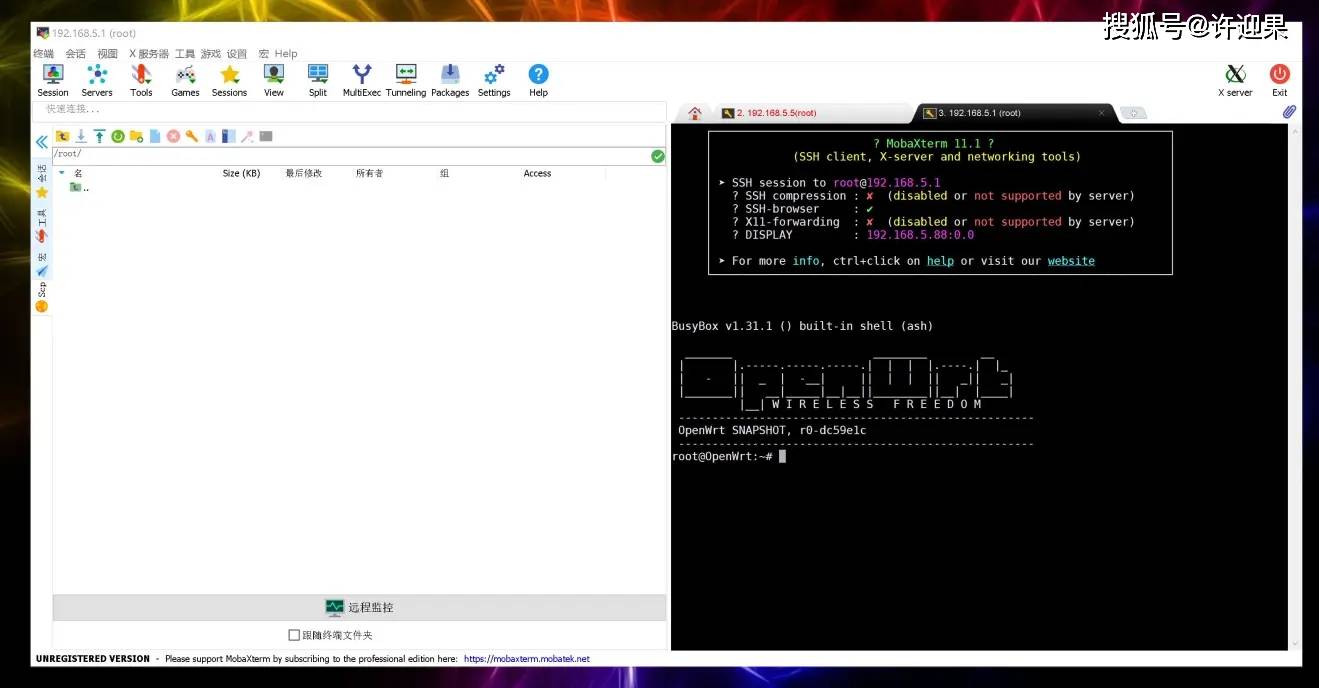Switch to tab 2. 192.168.5.5(root)
Image resolution: width=1319 pixels, height=688 pixels.
[x=813, y=113]
